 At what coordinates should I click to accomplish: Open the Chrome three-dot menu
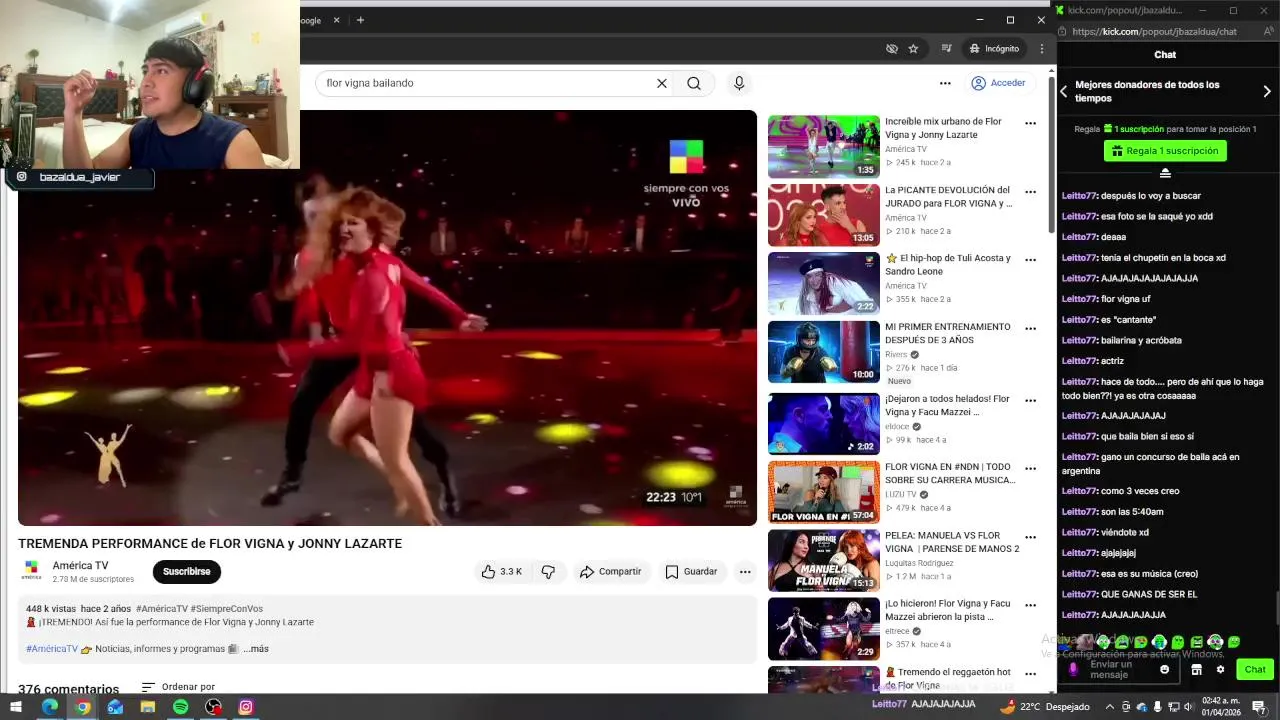1042,48
